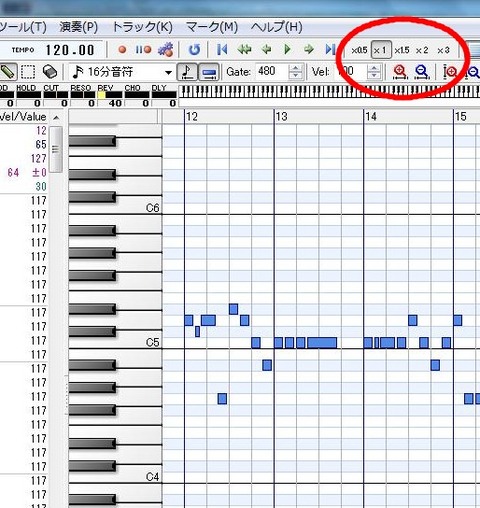Click the C4 piano key
This screenshot has width=480, height=508.
coord(138,477)
